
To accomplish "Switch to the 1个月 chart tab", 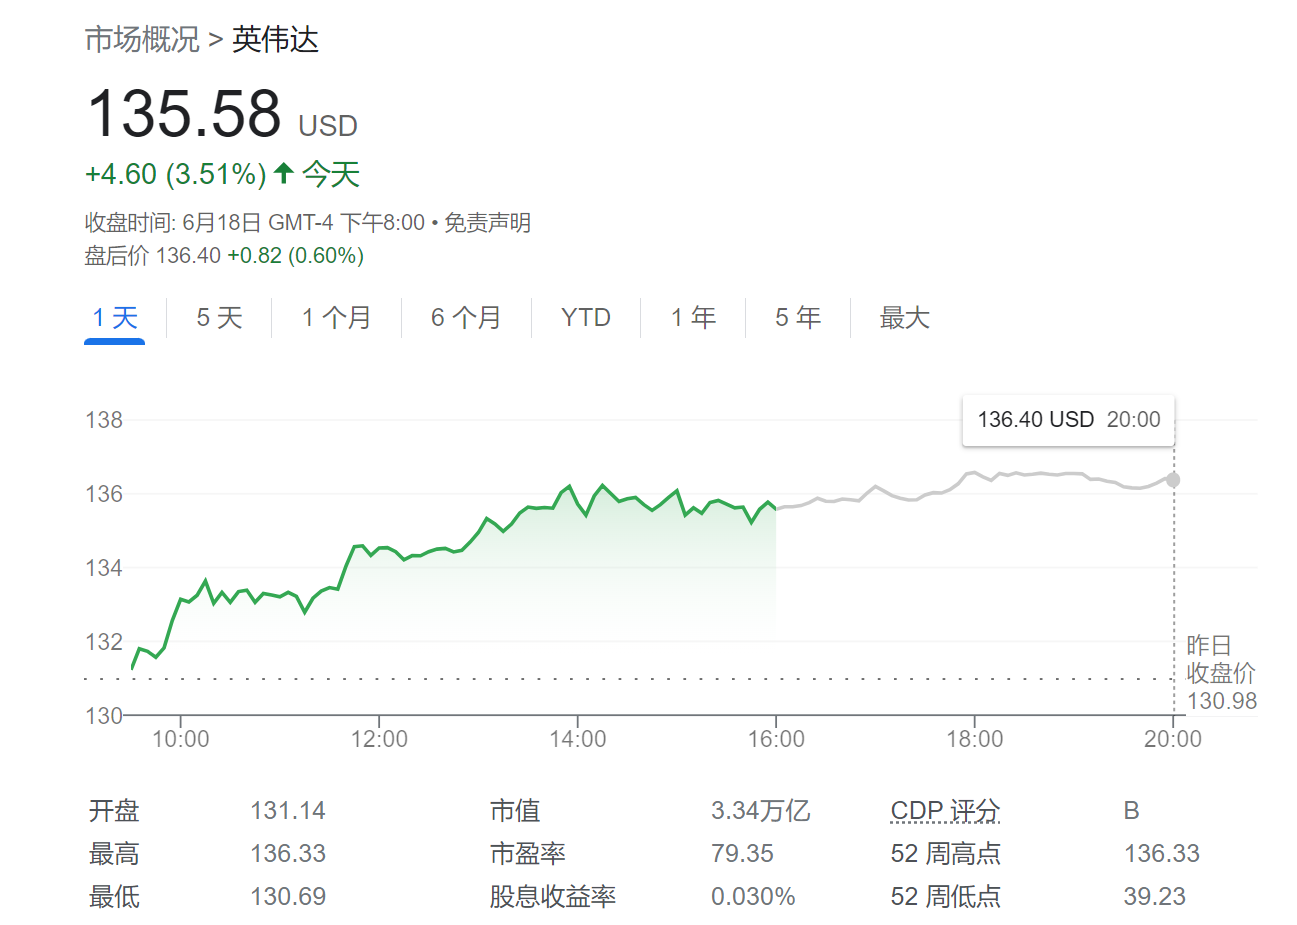I will click(335, 317).
